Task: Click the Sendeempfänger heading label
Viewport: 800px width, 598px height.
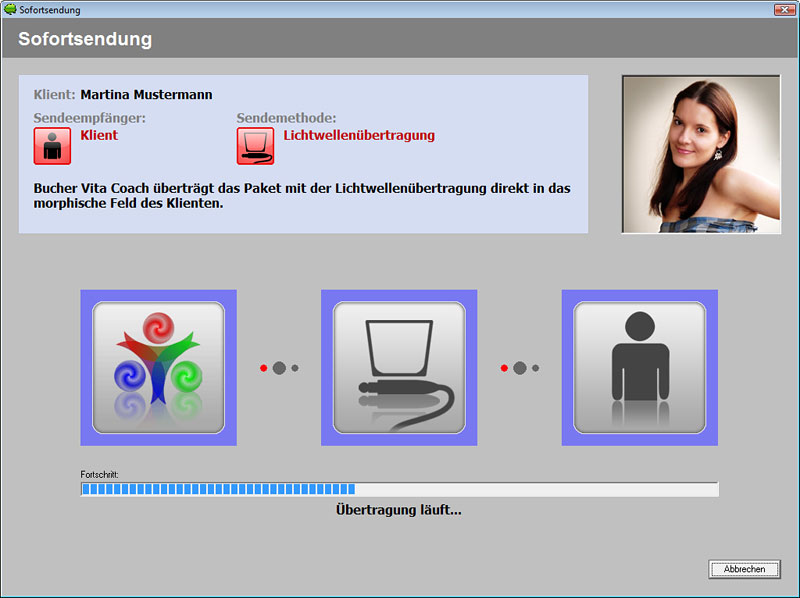Action: (x=90, y=118)
